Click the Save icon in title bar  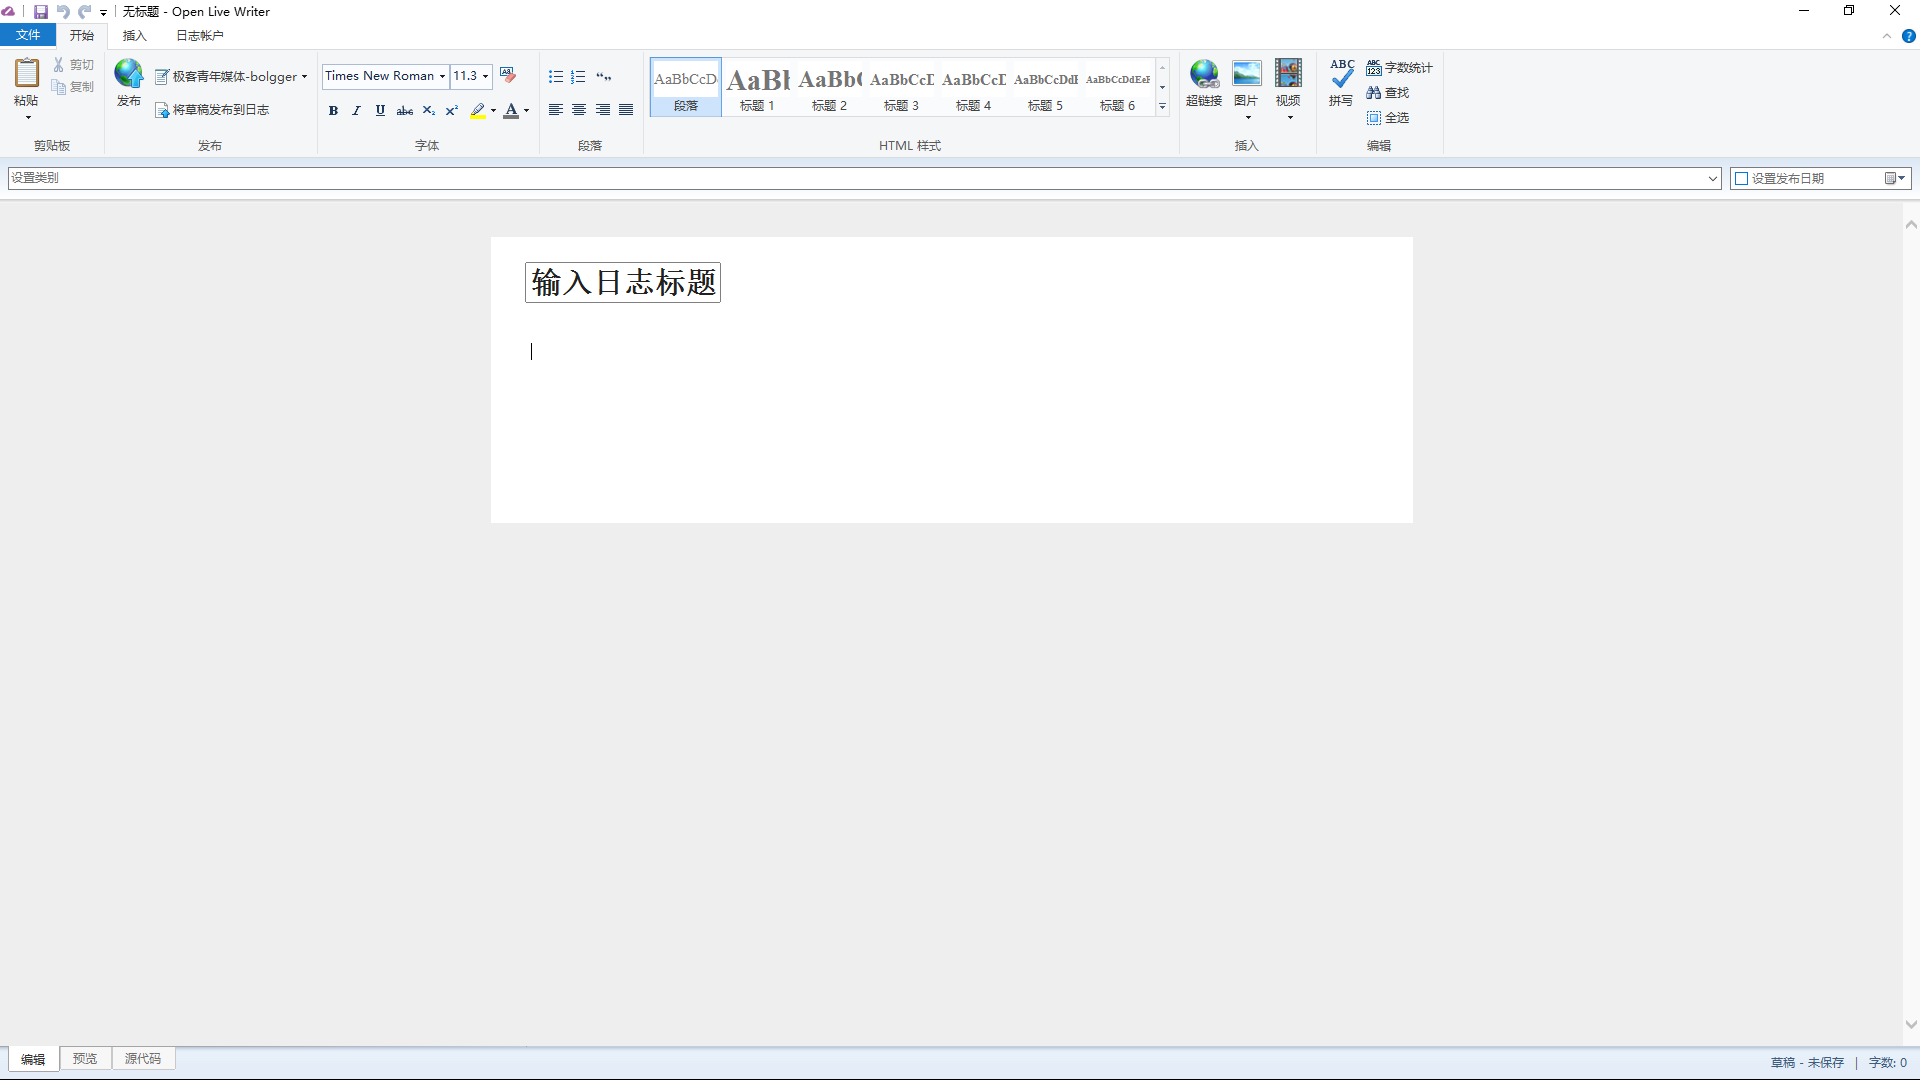[41, 12]
